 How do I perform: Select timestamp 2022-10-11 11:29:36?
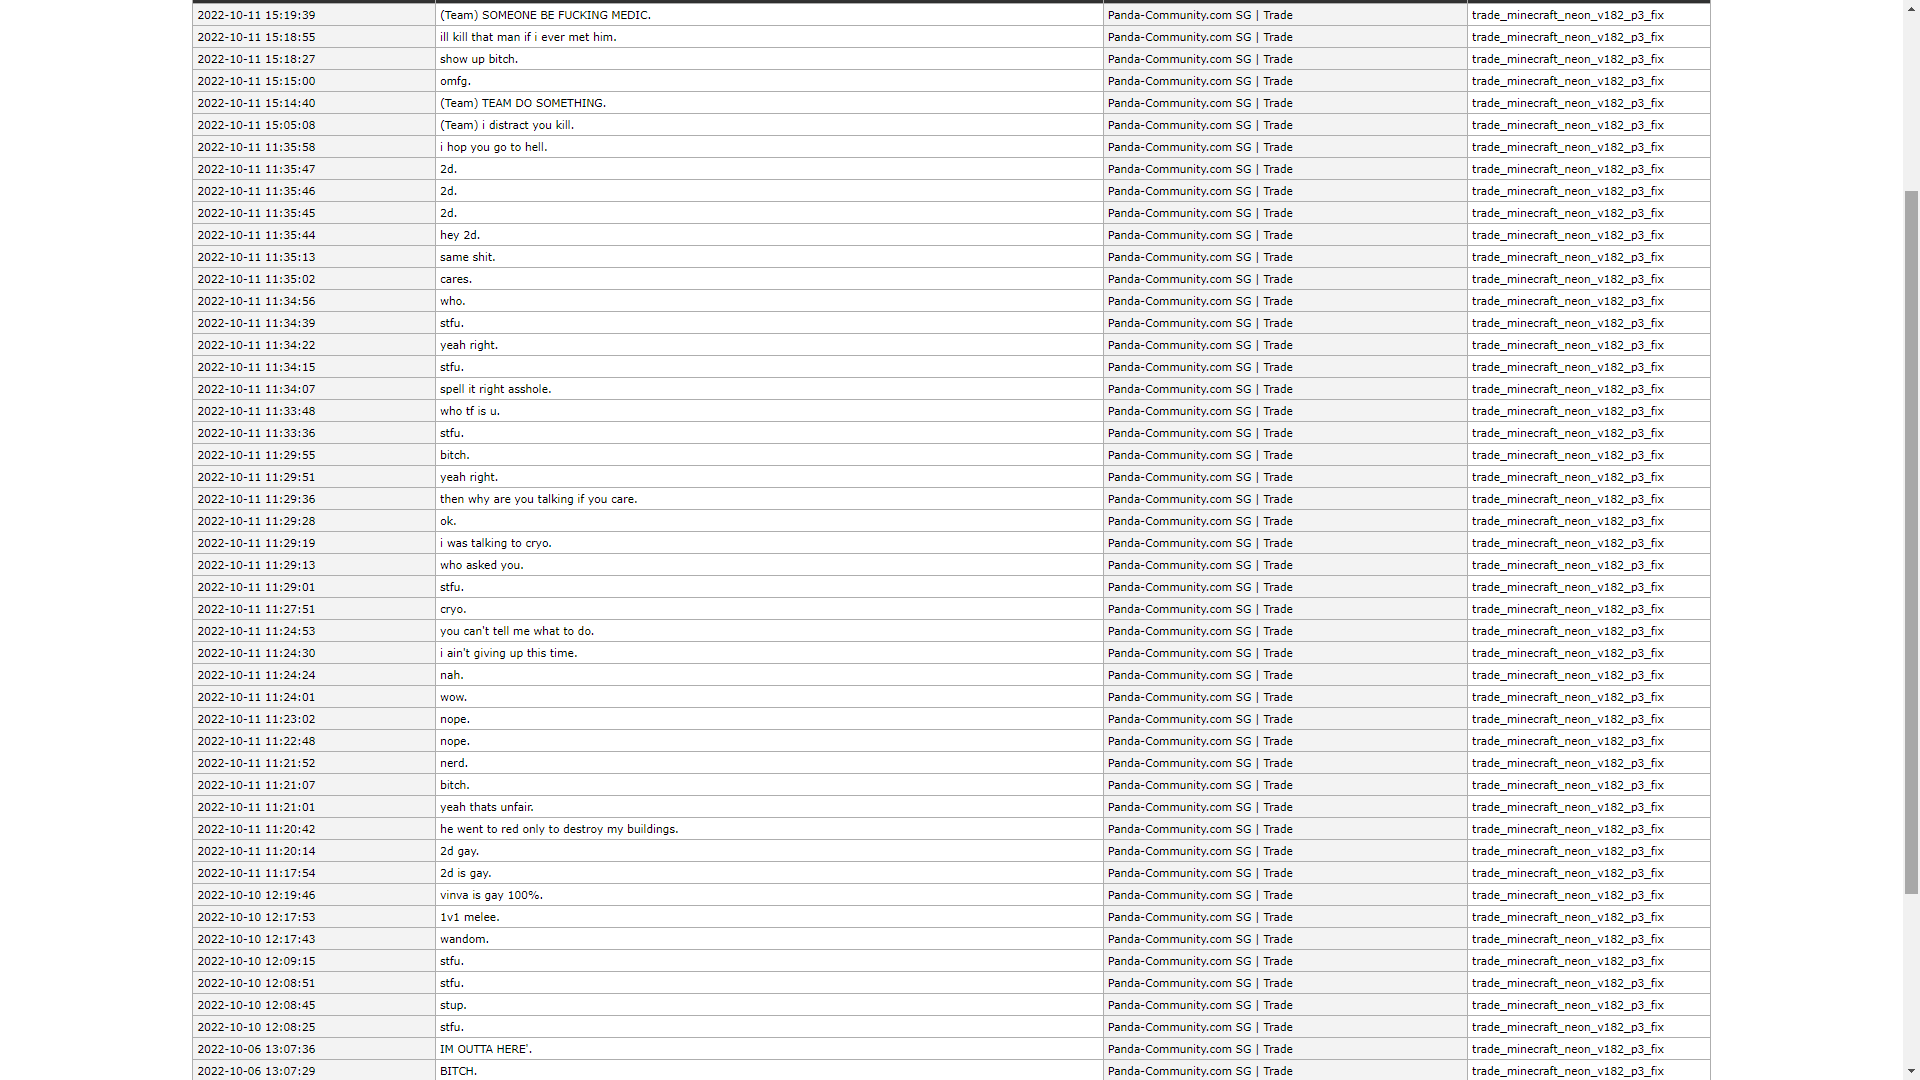256,499
